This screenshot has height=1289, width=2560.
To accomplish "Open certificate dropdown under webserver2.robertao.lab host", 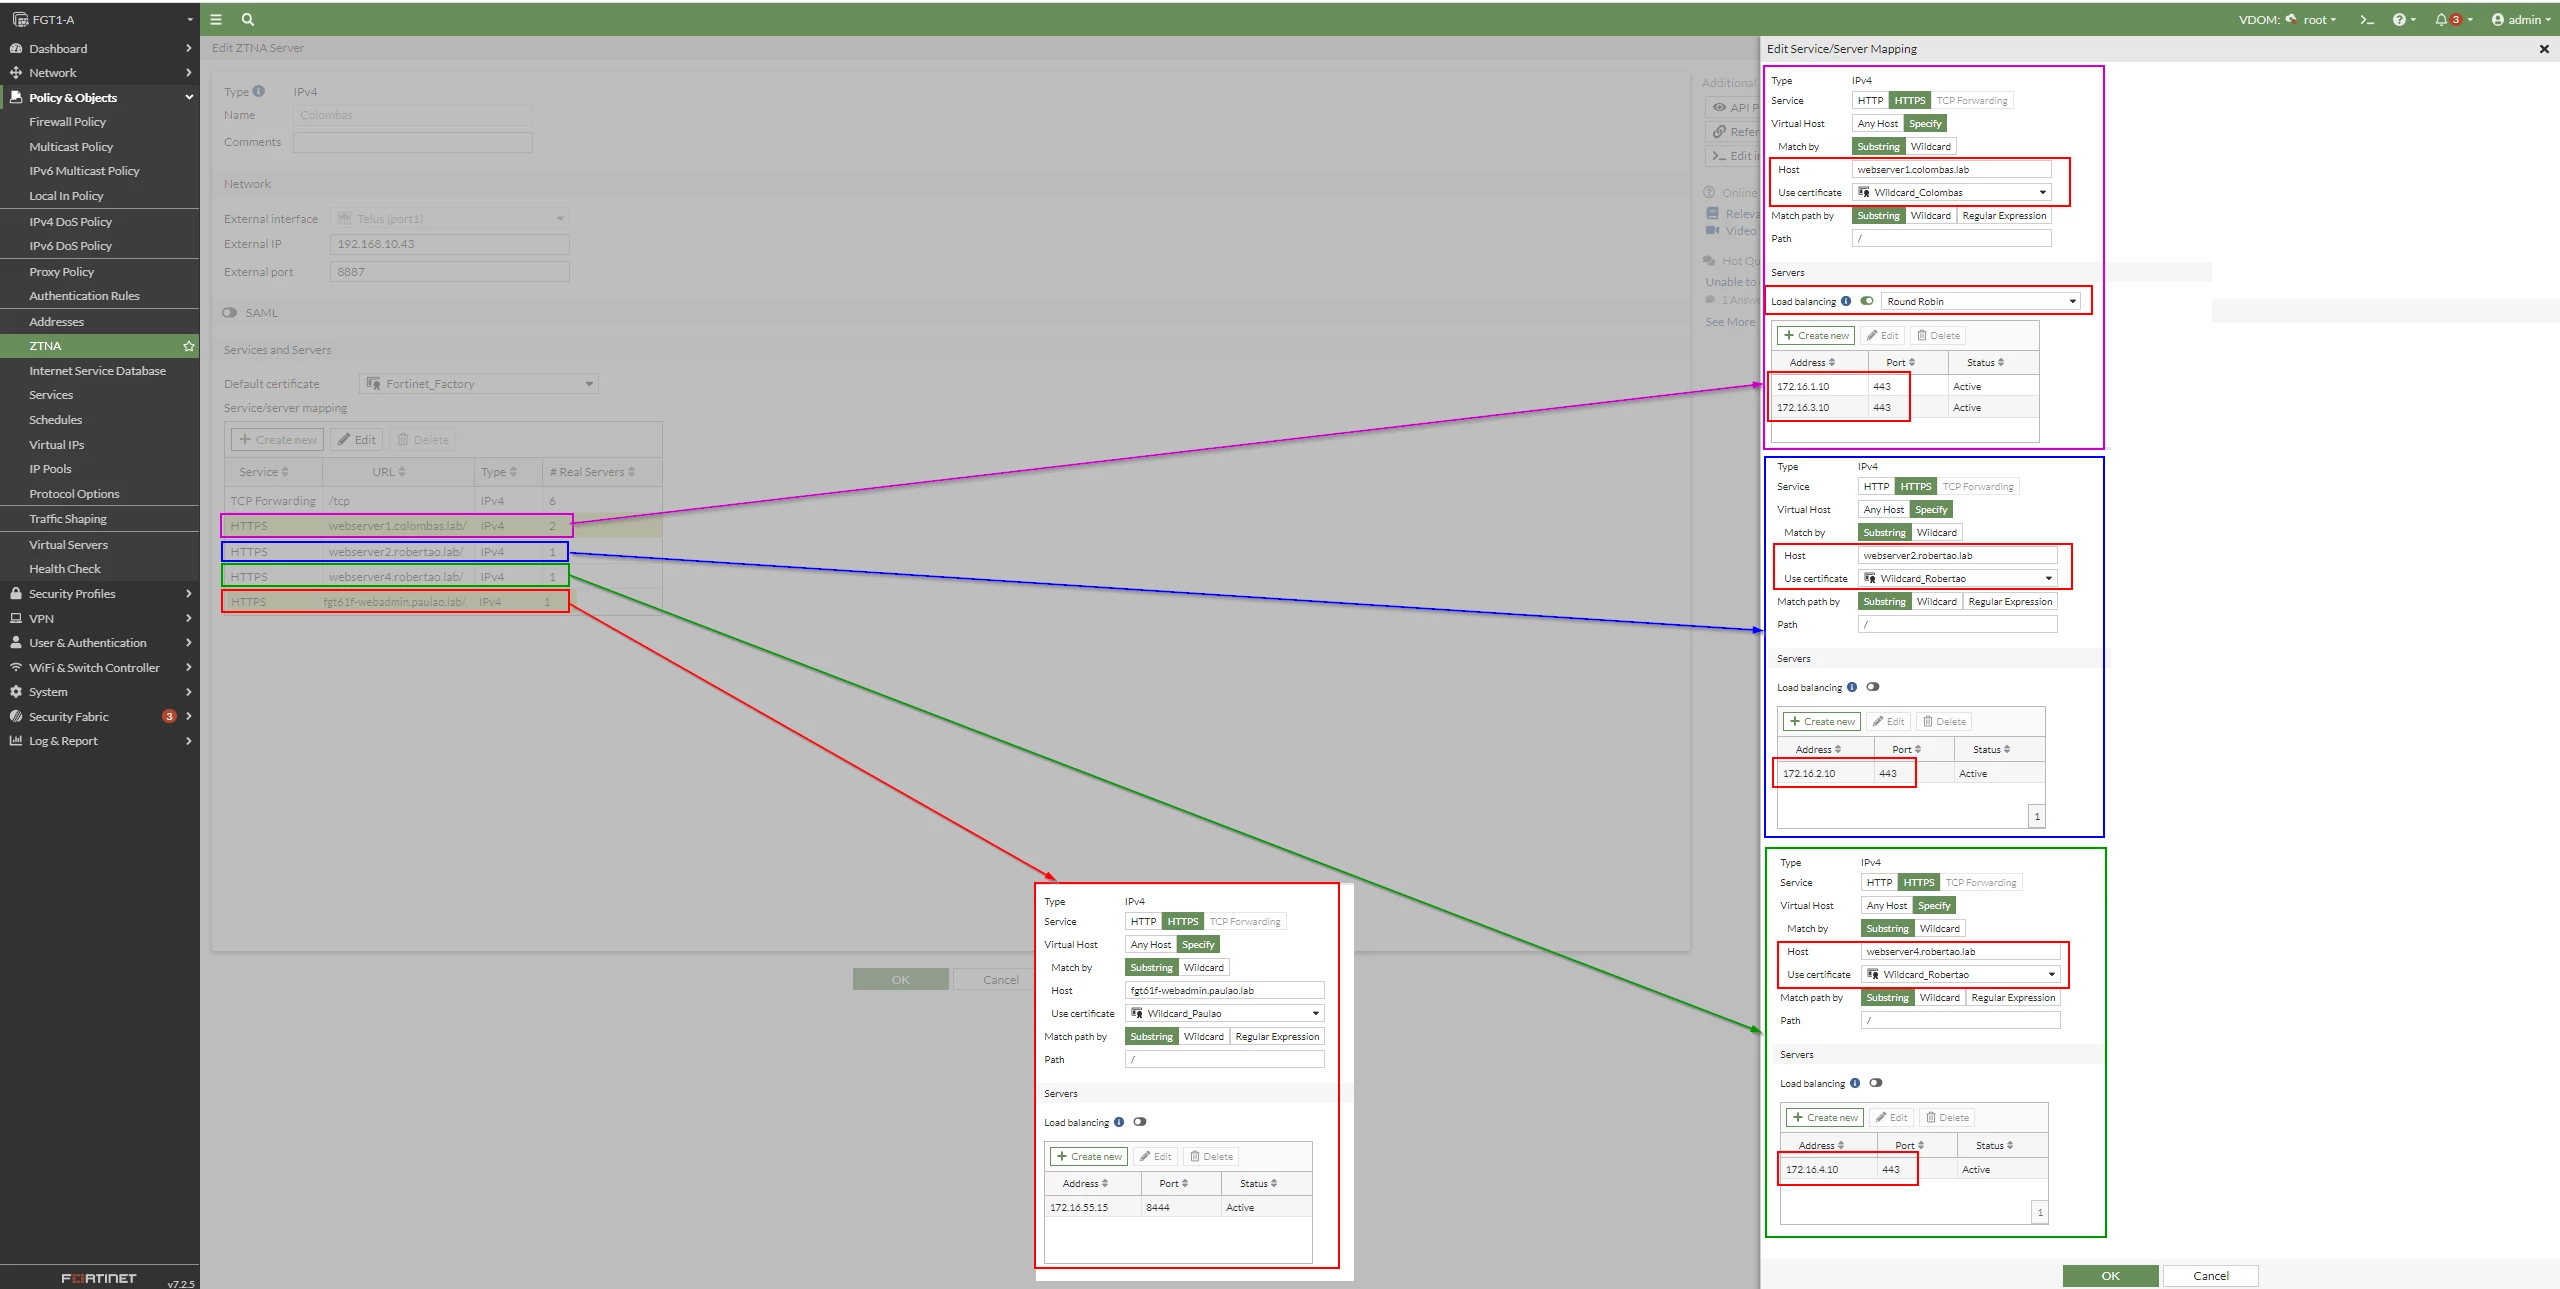I will tap(1958, 578).
